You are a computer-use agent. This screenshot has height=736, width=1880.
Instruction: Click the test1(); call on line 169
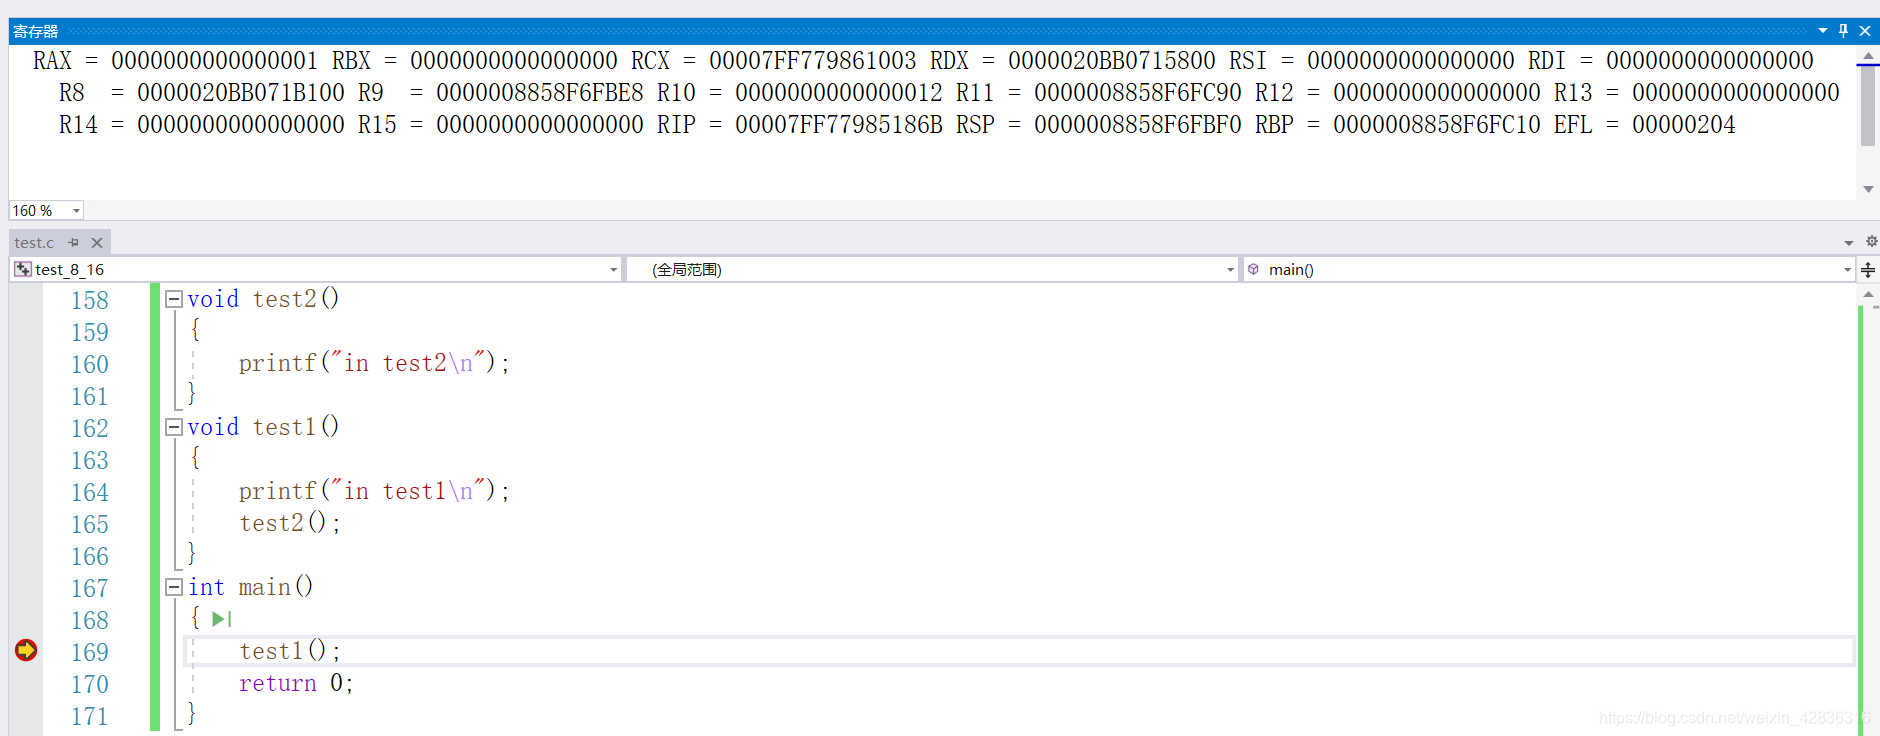point(290,651)
